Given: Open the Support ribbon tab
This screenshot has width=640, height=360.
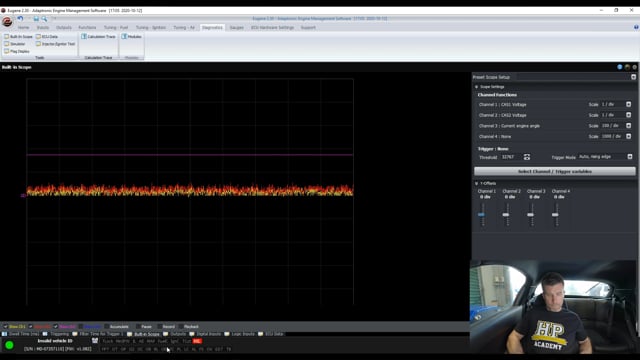Looking at the screenshot, I should (x=308, y=27).
